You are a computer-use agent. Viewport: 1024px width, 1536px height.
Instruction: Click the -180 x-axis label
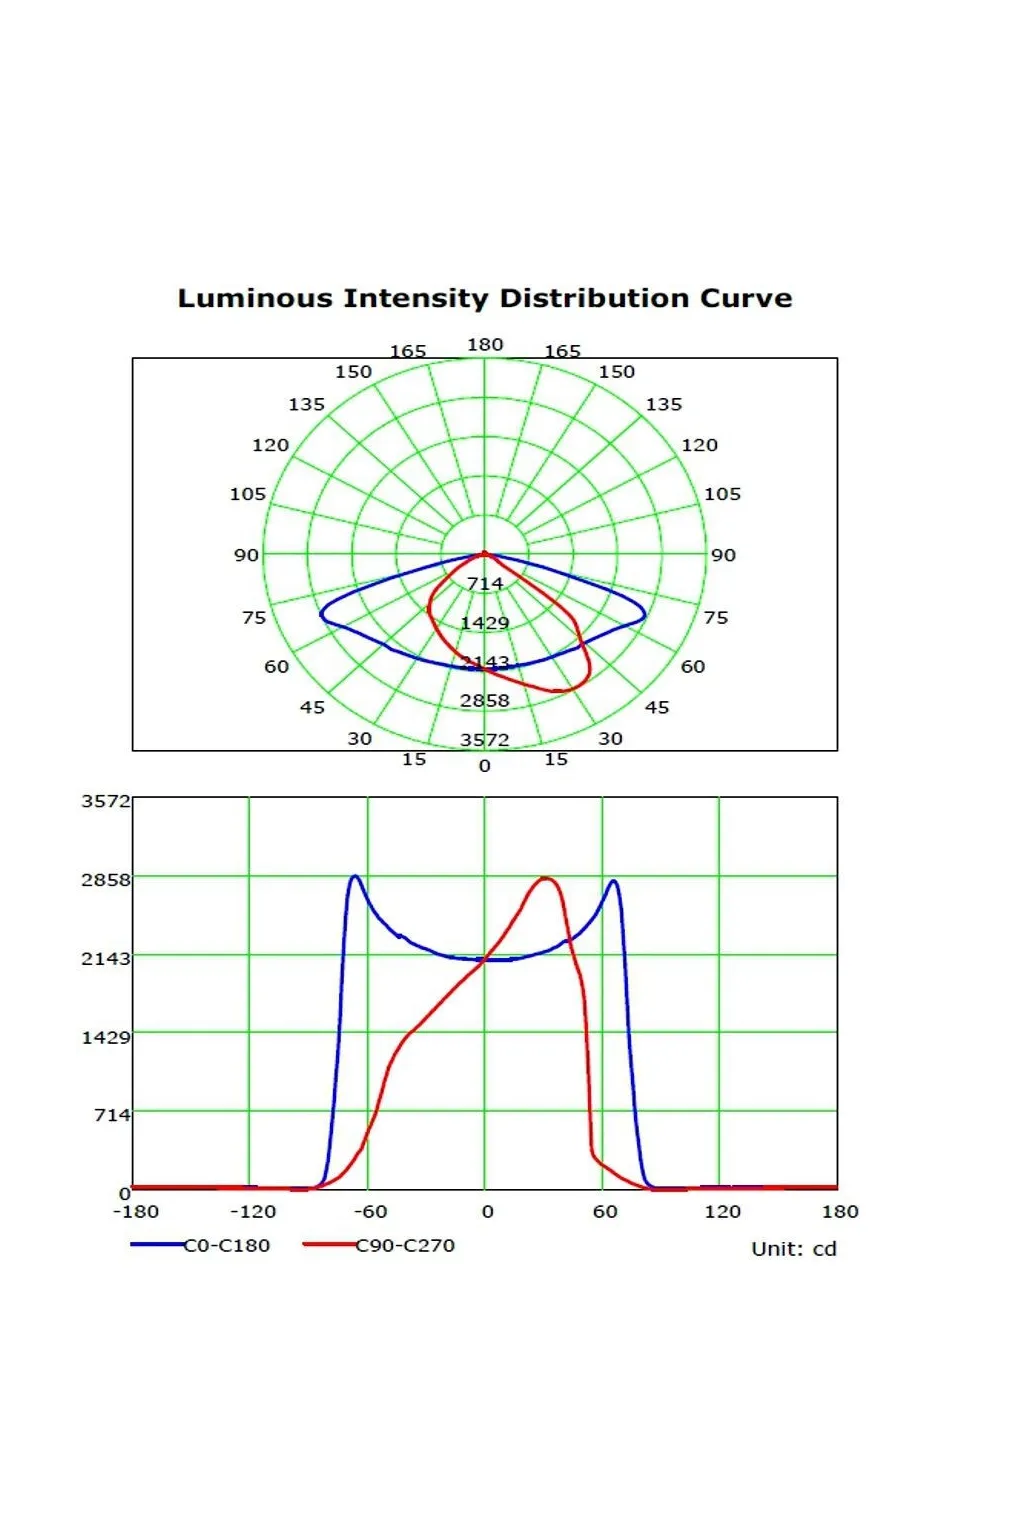(136, 1212)
